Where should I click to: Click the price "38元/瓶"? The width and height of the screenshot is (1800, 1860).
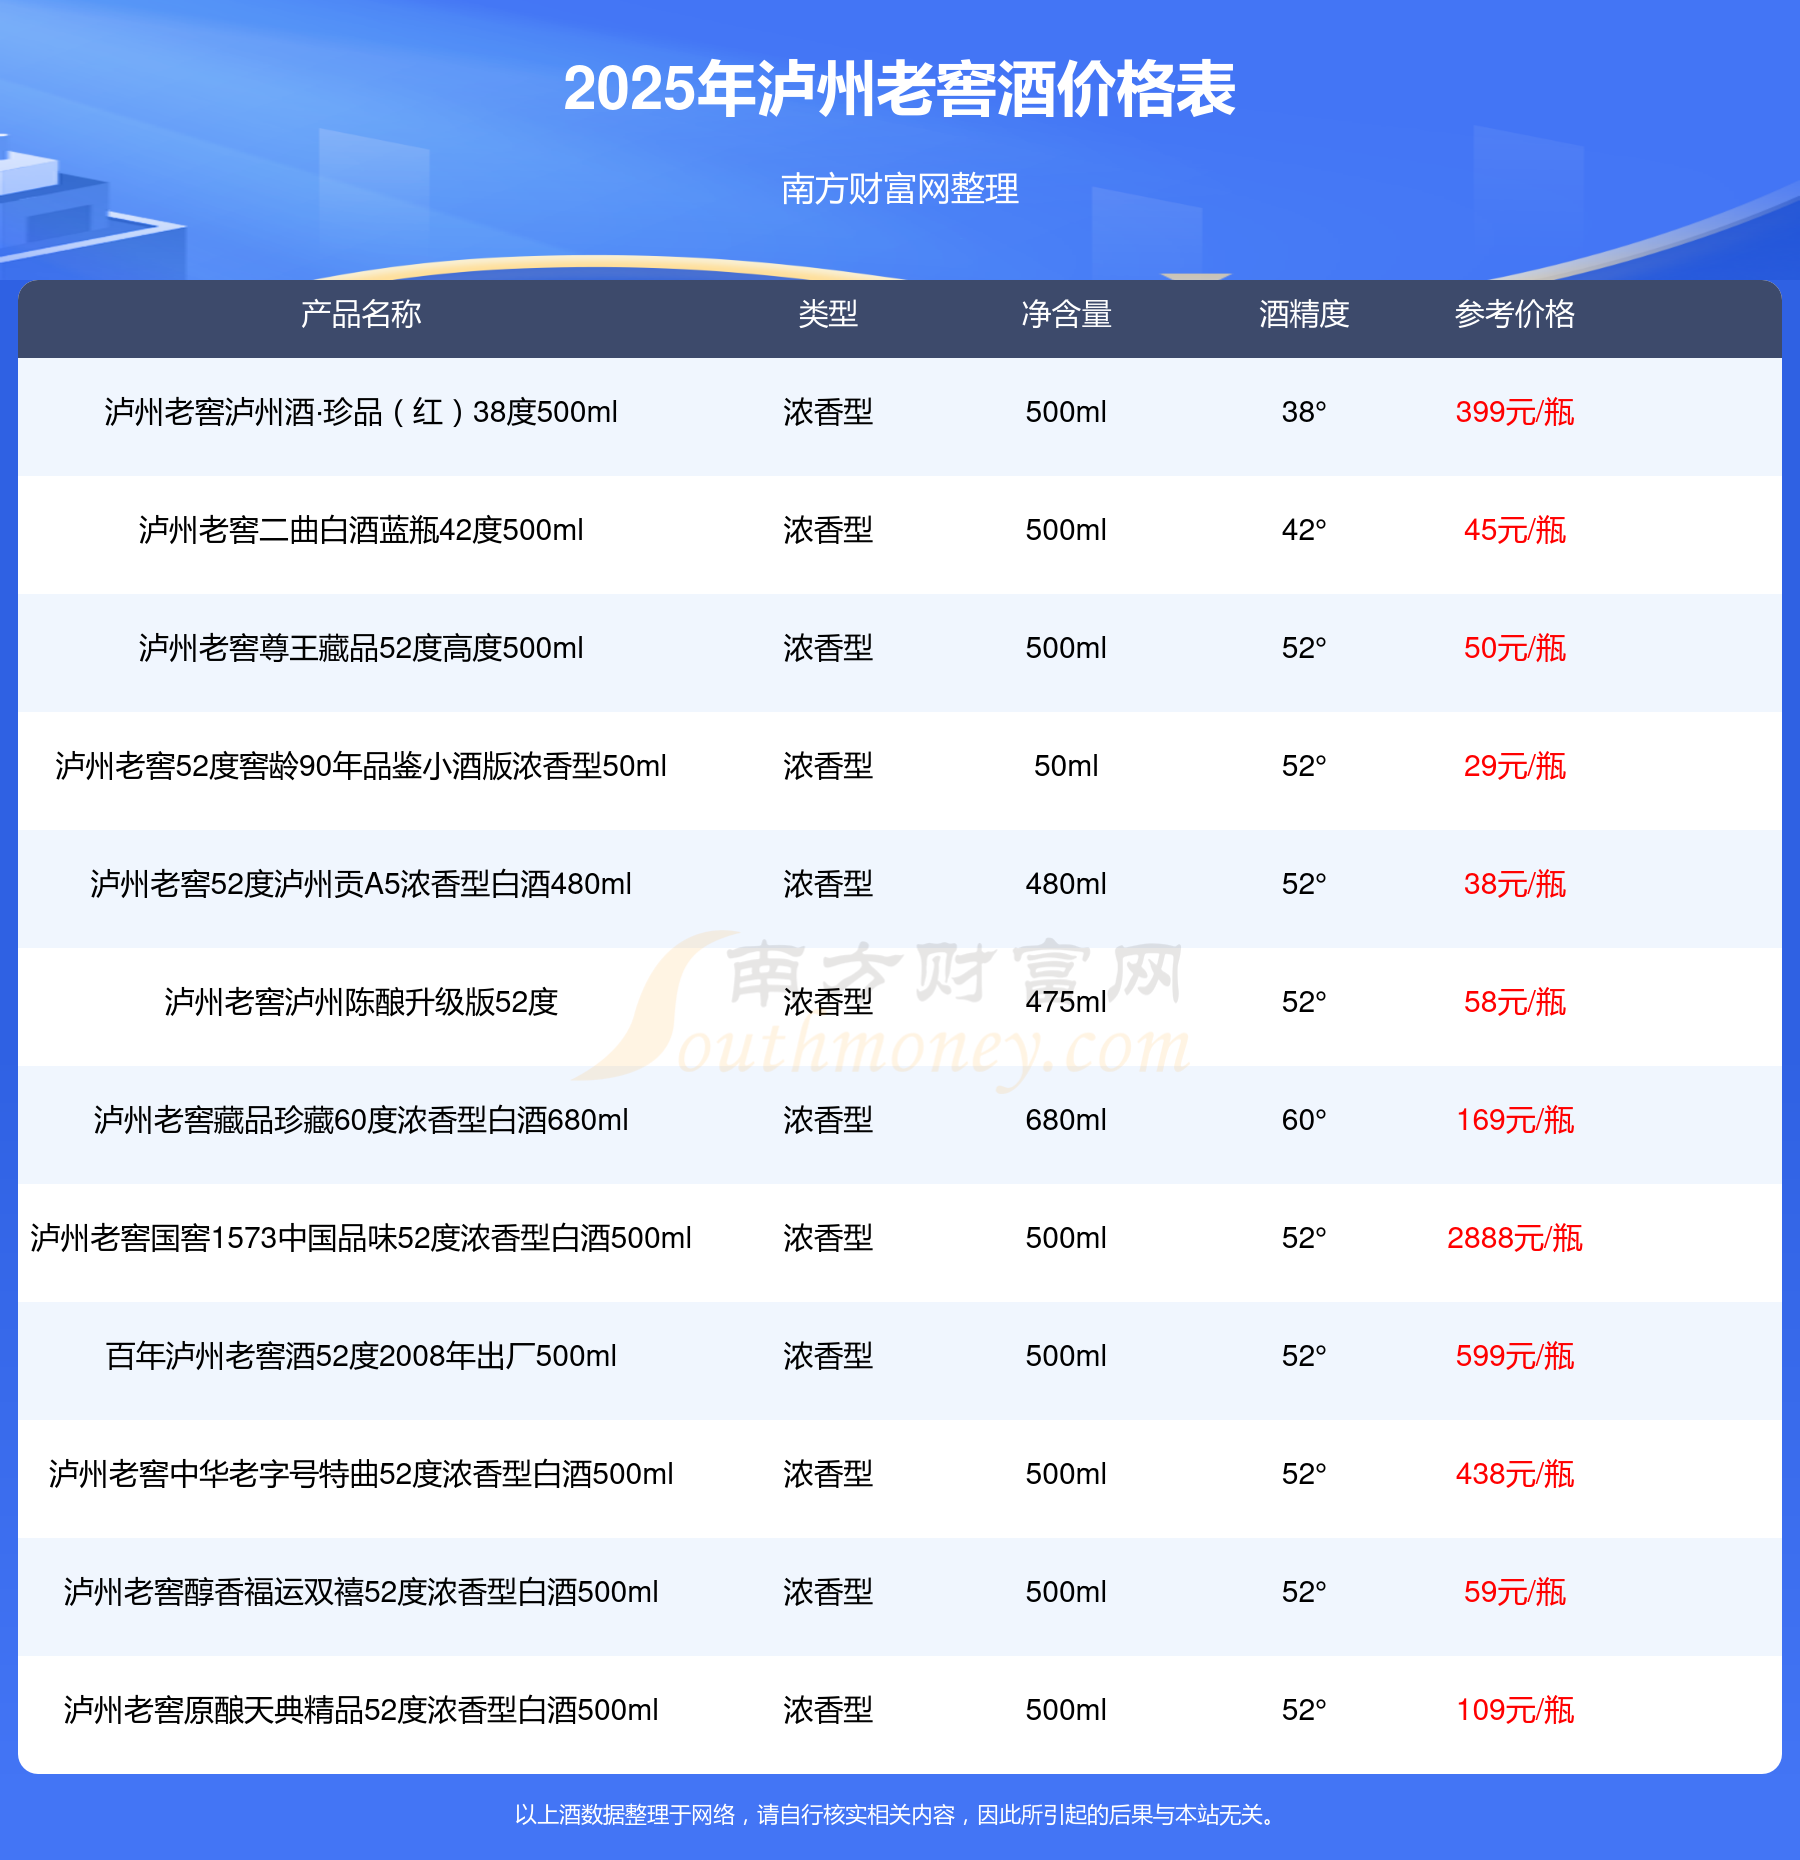(1515, 884)
